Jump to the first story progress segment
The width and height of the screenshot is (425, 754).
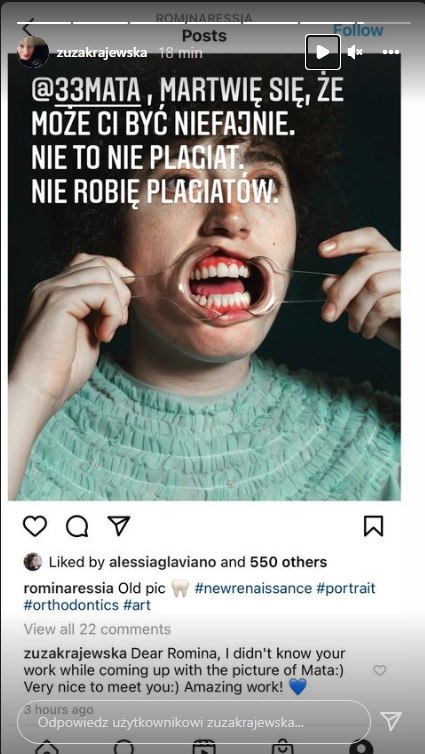(x=44, y=23)
